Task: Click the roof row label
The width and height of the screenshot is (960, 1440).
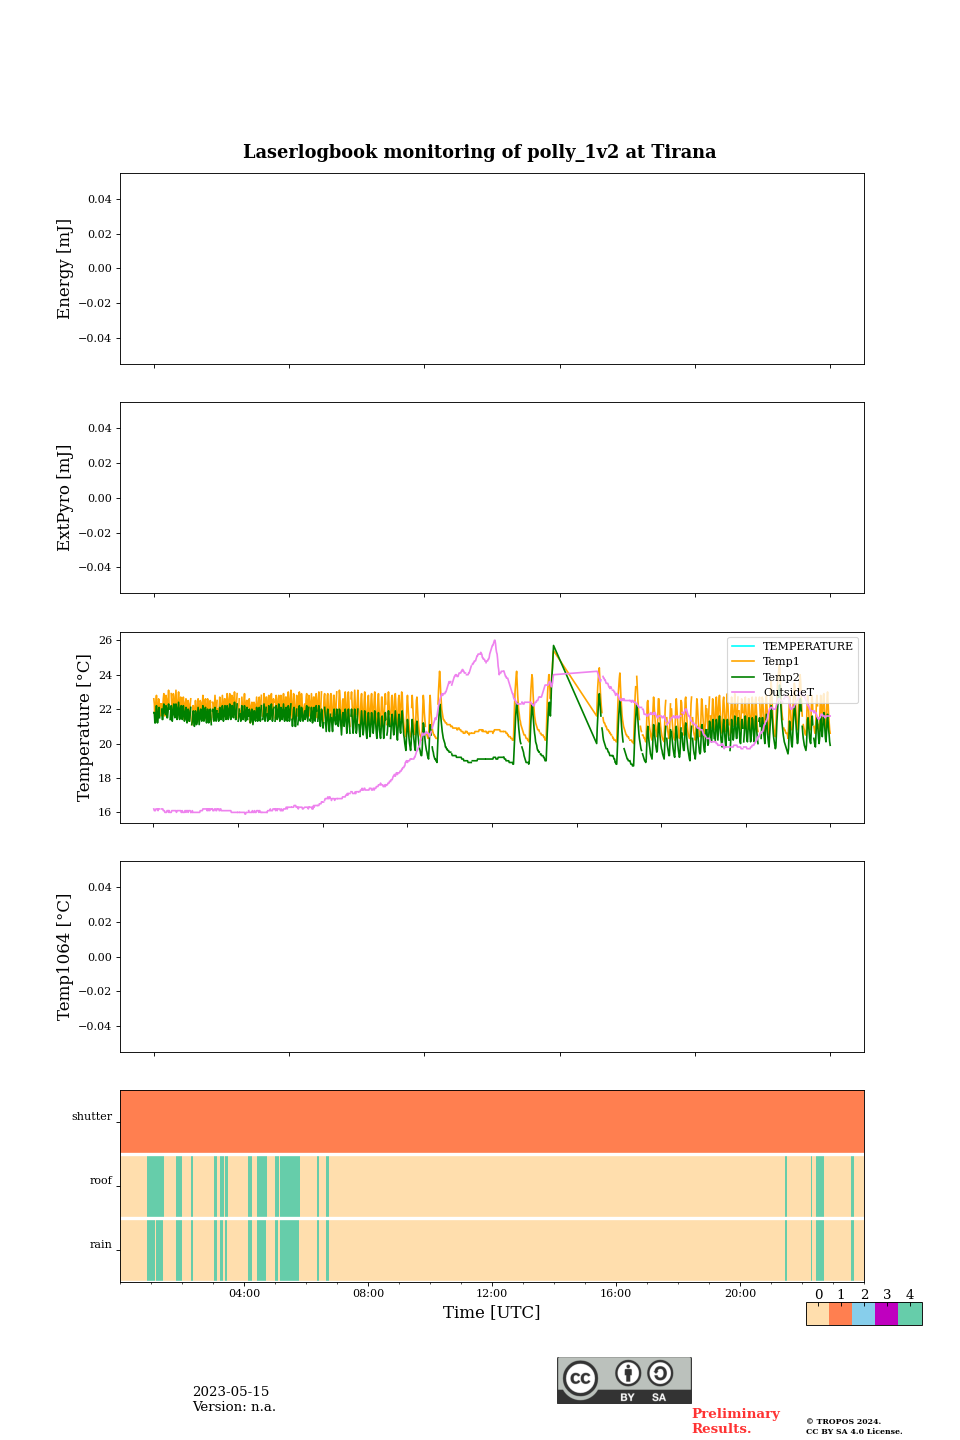Action: coord(101,1181)
